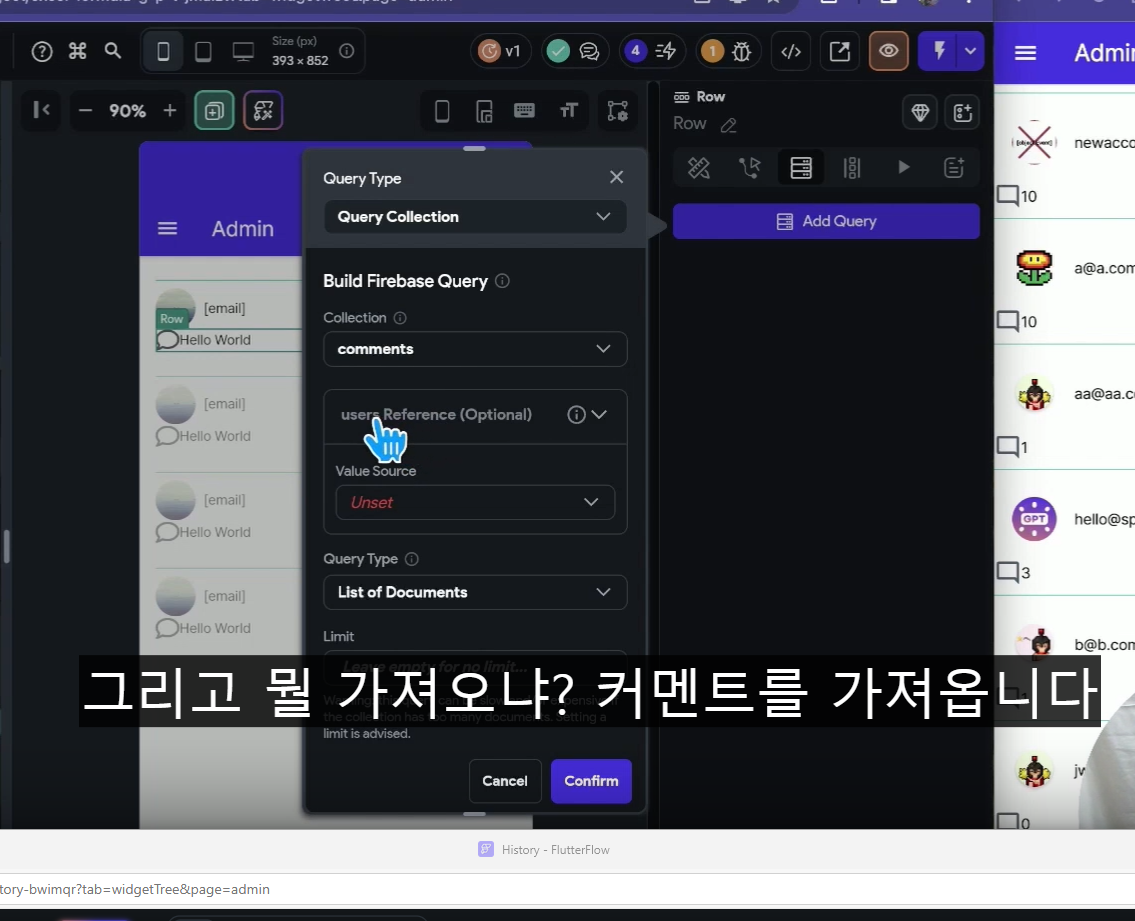Edit the Row widget name pencil icon

[728, 125]
